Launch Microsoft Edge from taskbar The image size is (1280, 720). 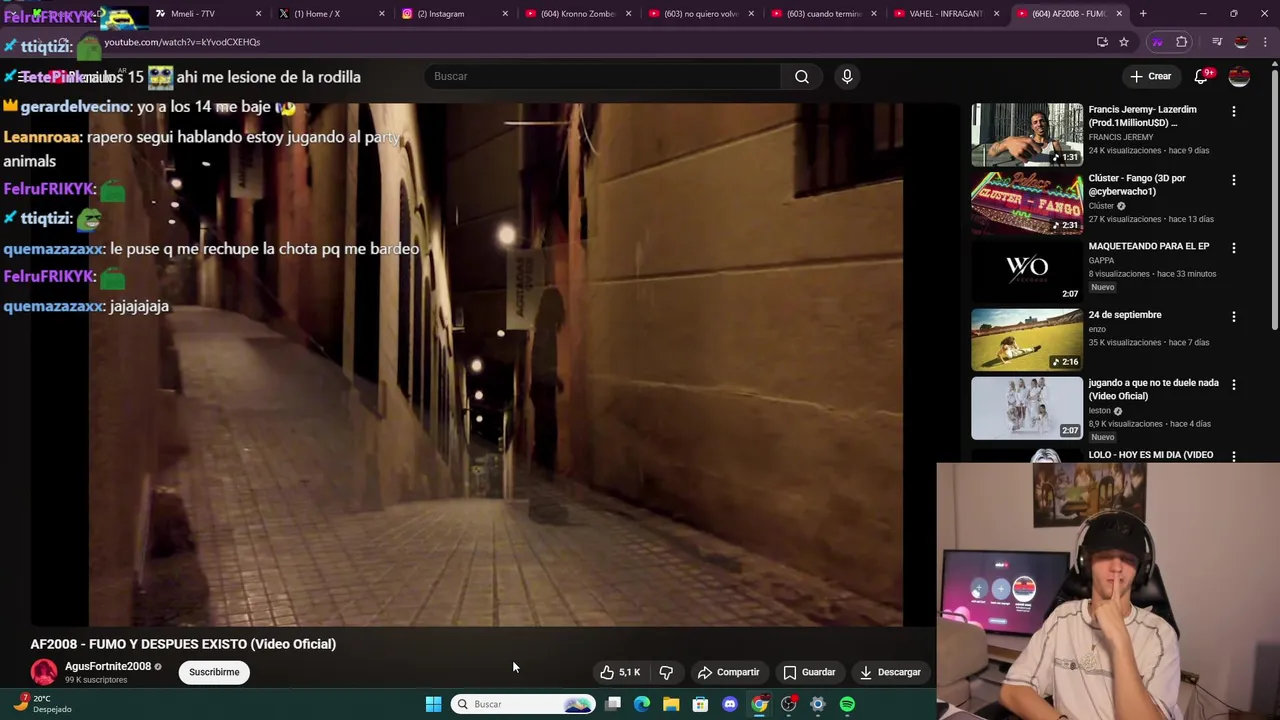[x=642, y=704]
